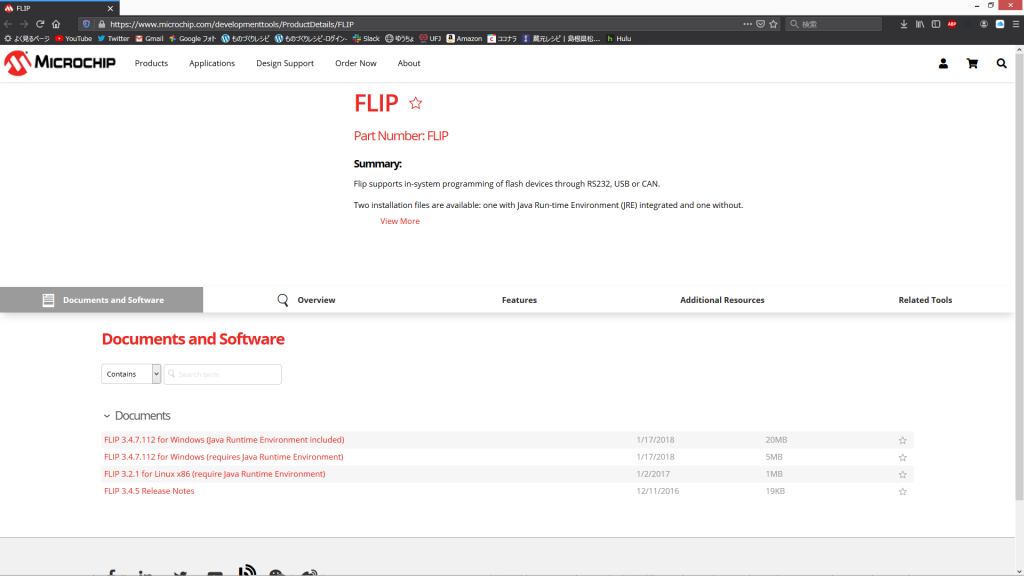Image resolution: width=1024 pixels, height=576 pixels.
Task: Open the Twitter bookmark
Action: [x=114, y=39]
